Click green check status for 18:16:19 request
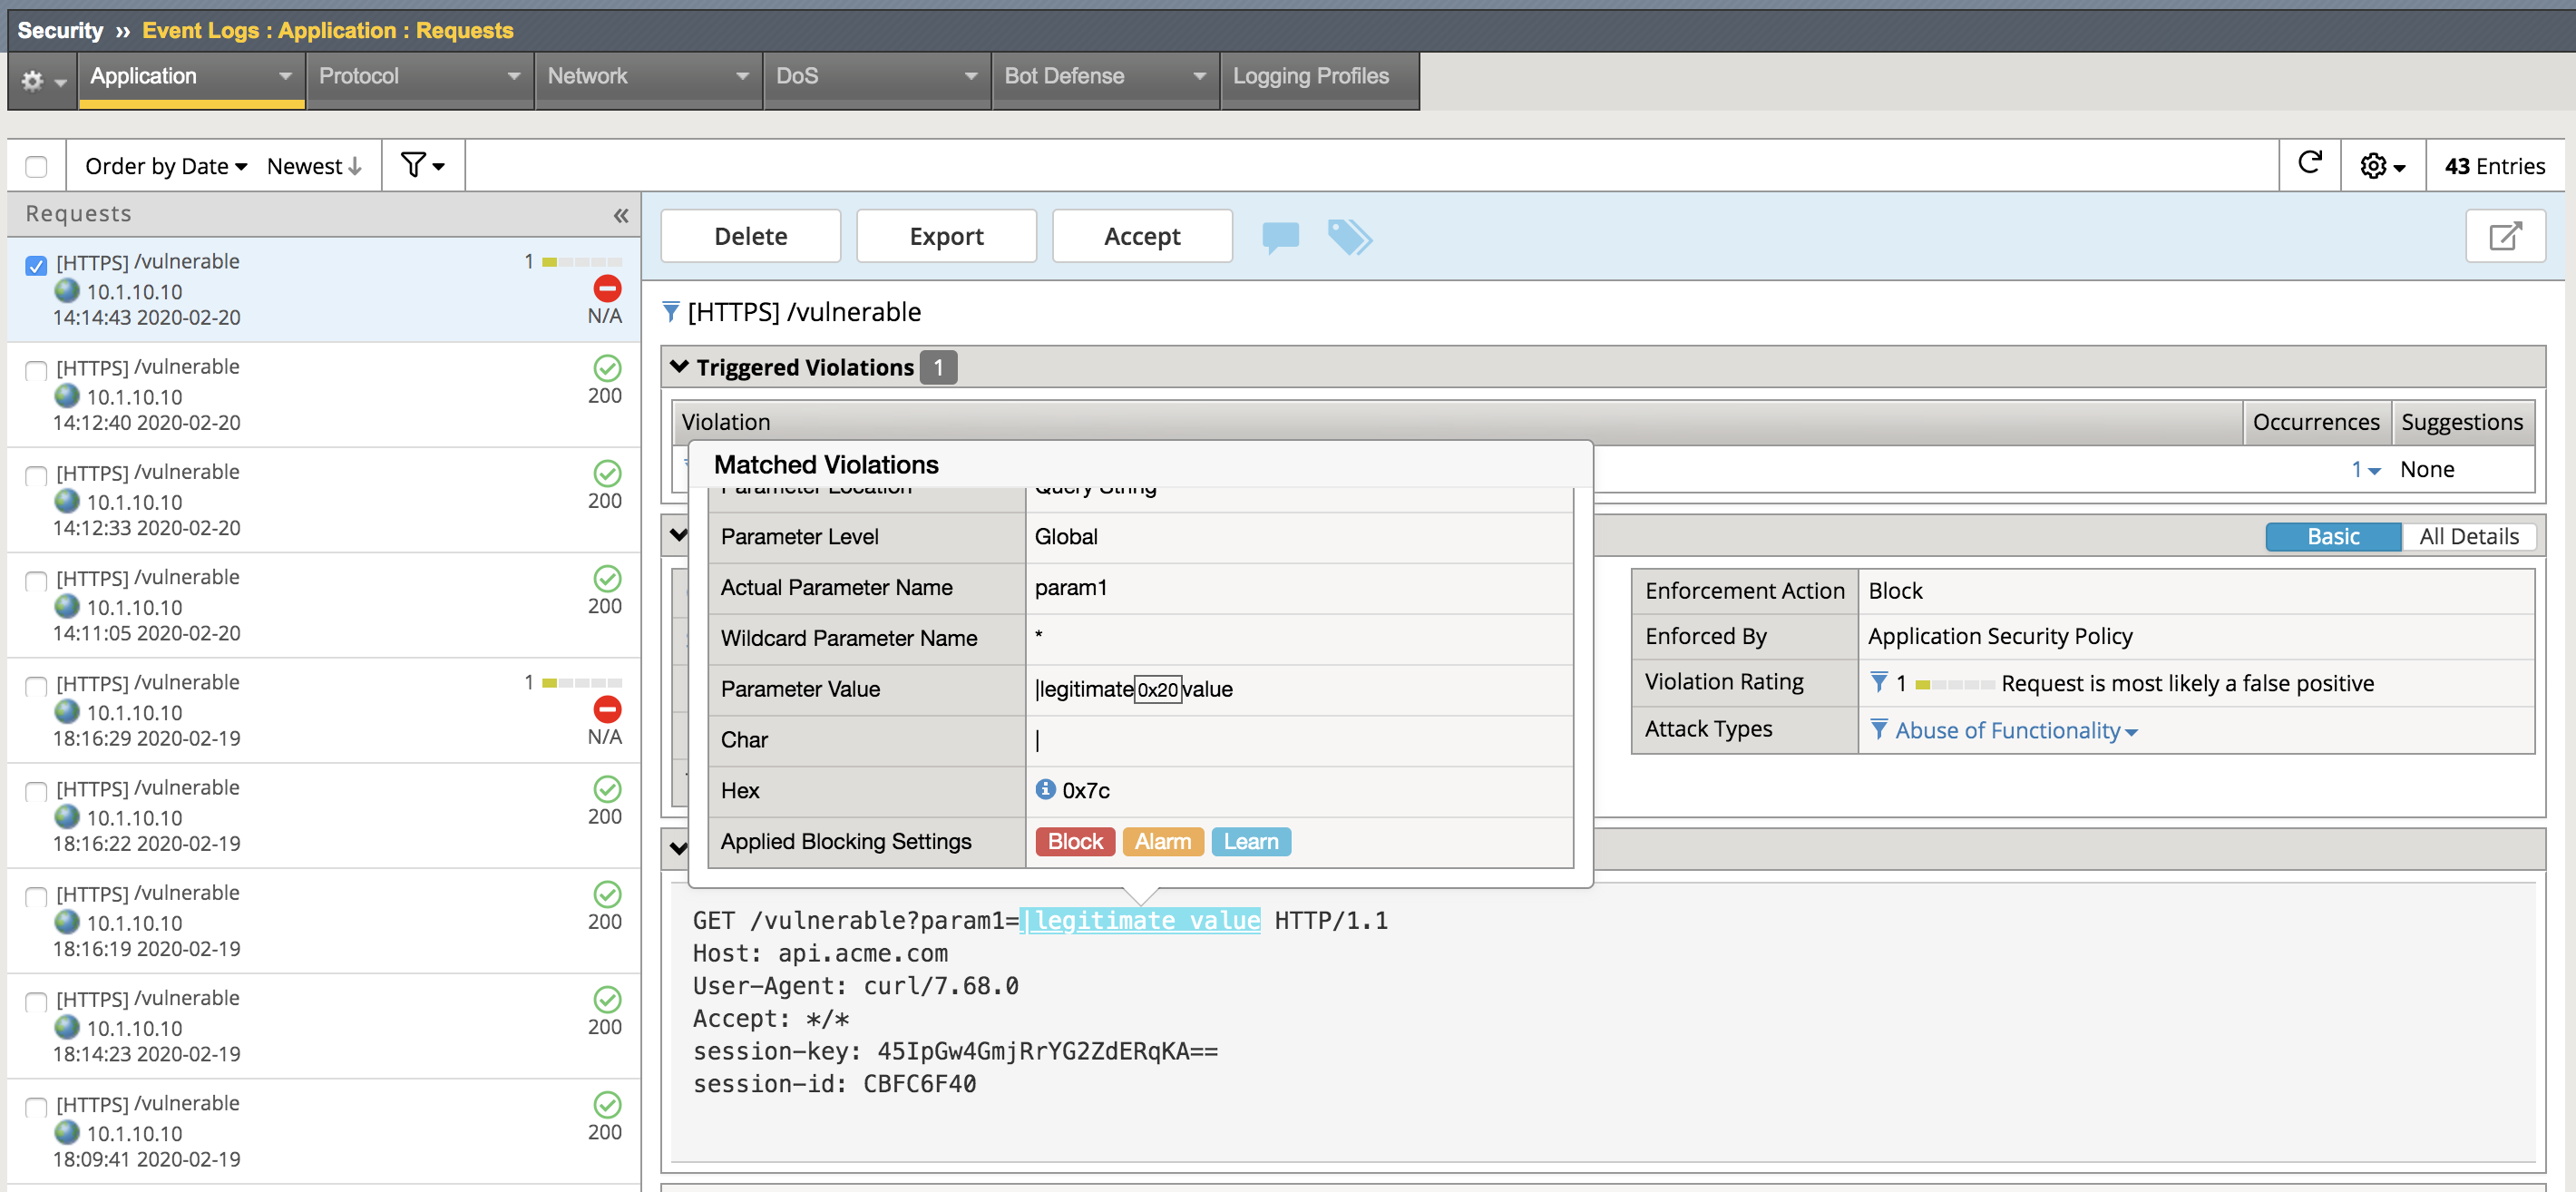The height and width of the screenshot is (1192, 2576). pos(607,894)
